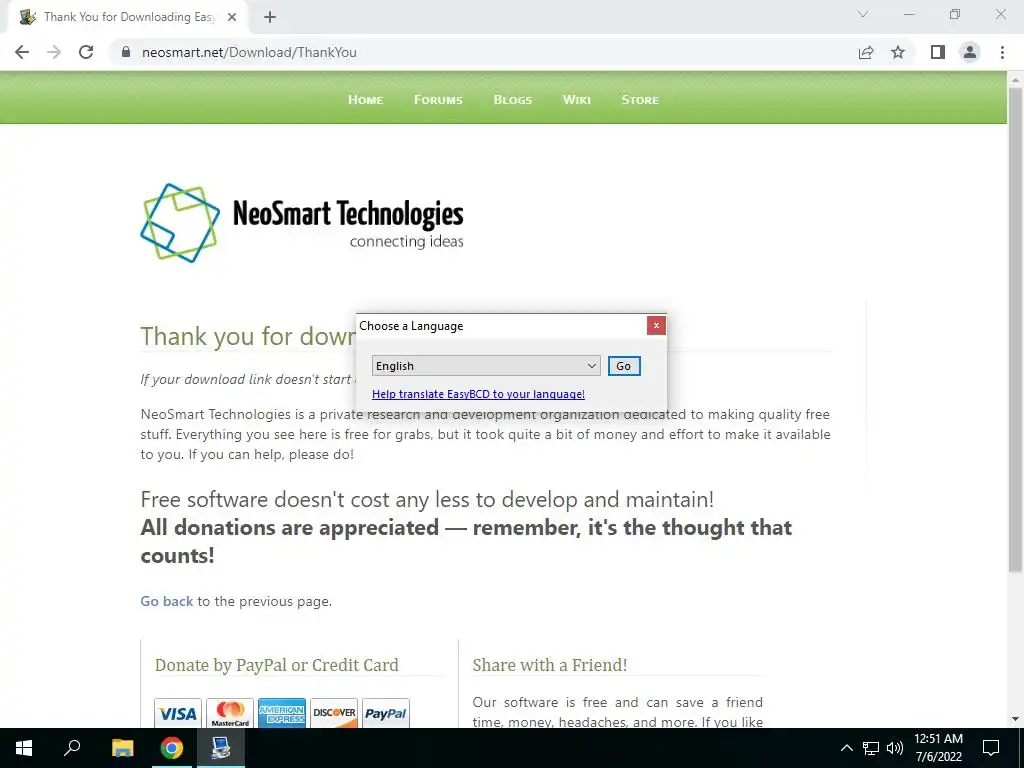The height and width of the screenshot is (768, 1024).
Task: Click the American Express icon
Action: [281, 712]
